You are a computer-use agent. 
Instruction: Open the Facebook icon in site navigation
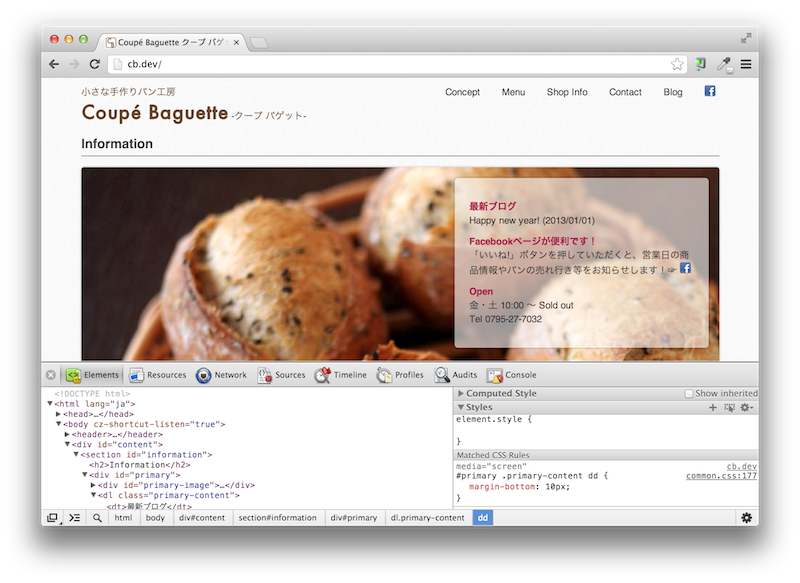[x=710, y=91]
